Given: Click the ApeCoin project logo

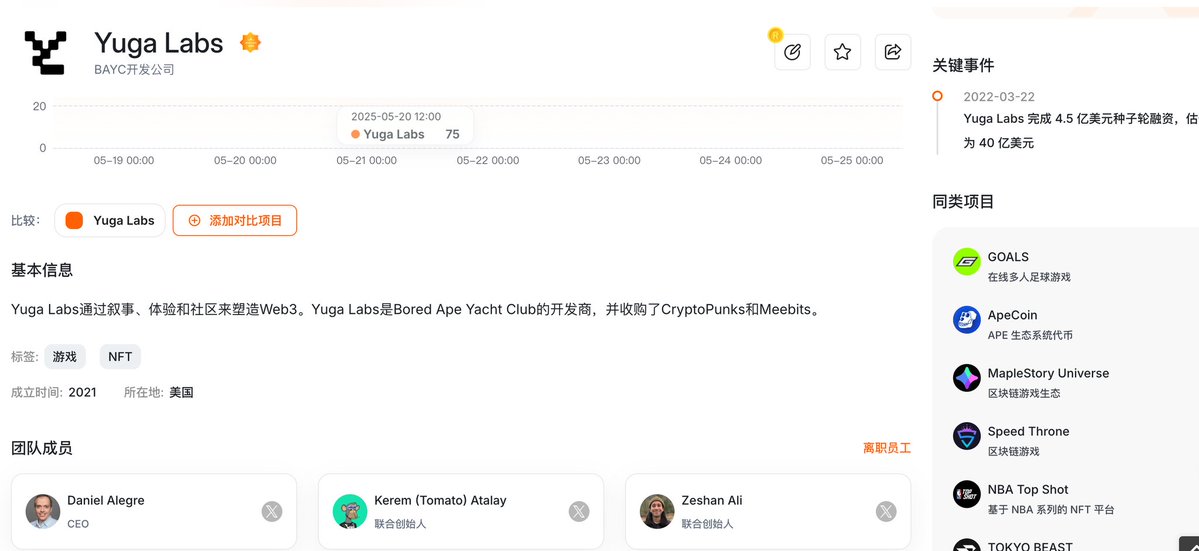Looking at the screenshot, I should coord(967,319).
